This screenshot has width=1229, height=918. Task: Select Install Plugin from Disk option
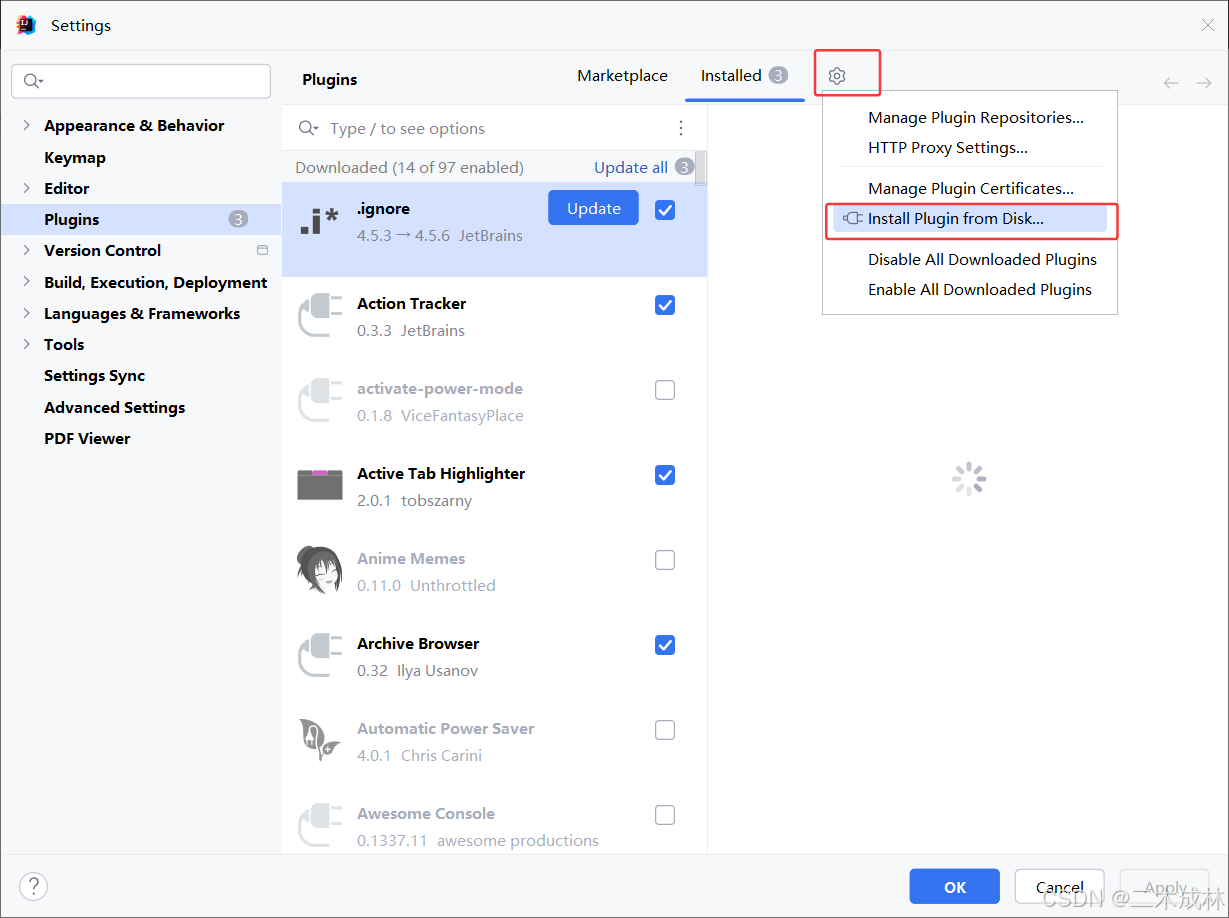970,219
